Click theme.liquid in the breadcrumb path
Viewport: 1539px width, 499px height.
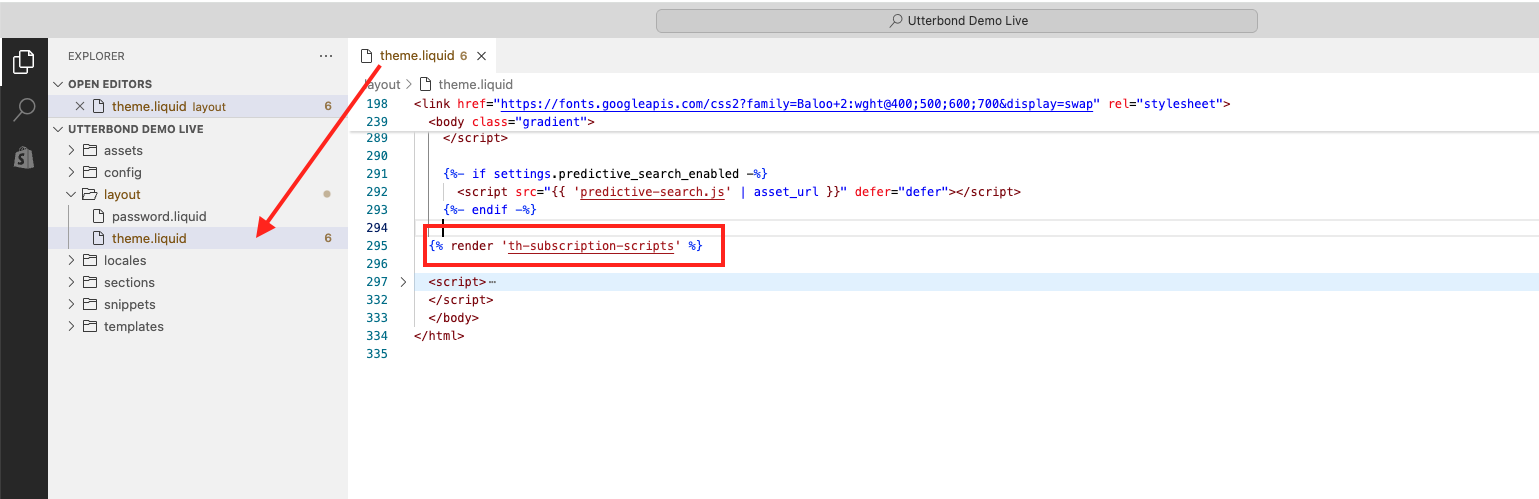(x=475, y=84)
